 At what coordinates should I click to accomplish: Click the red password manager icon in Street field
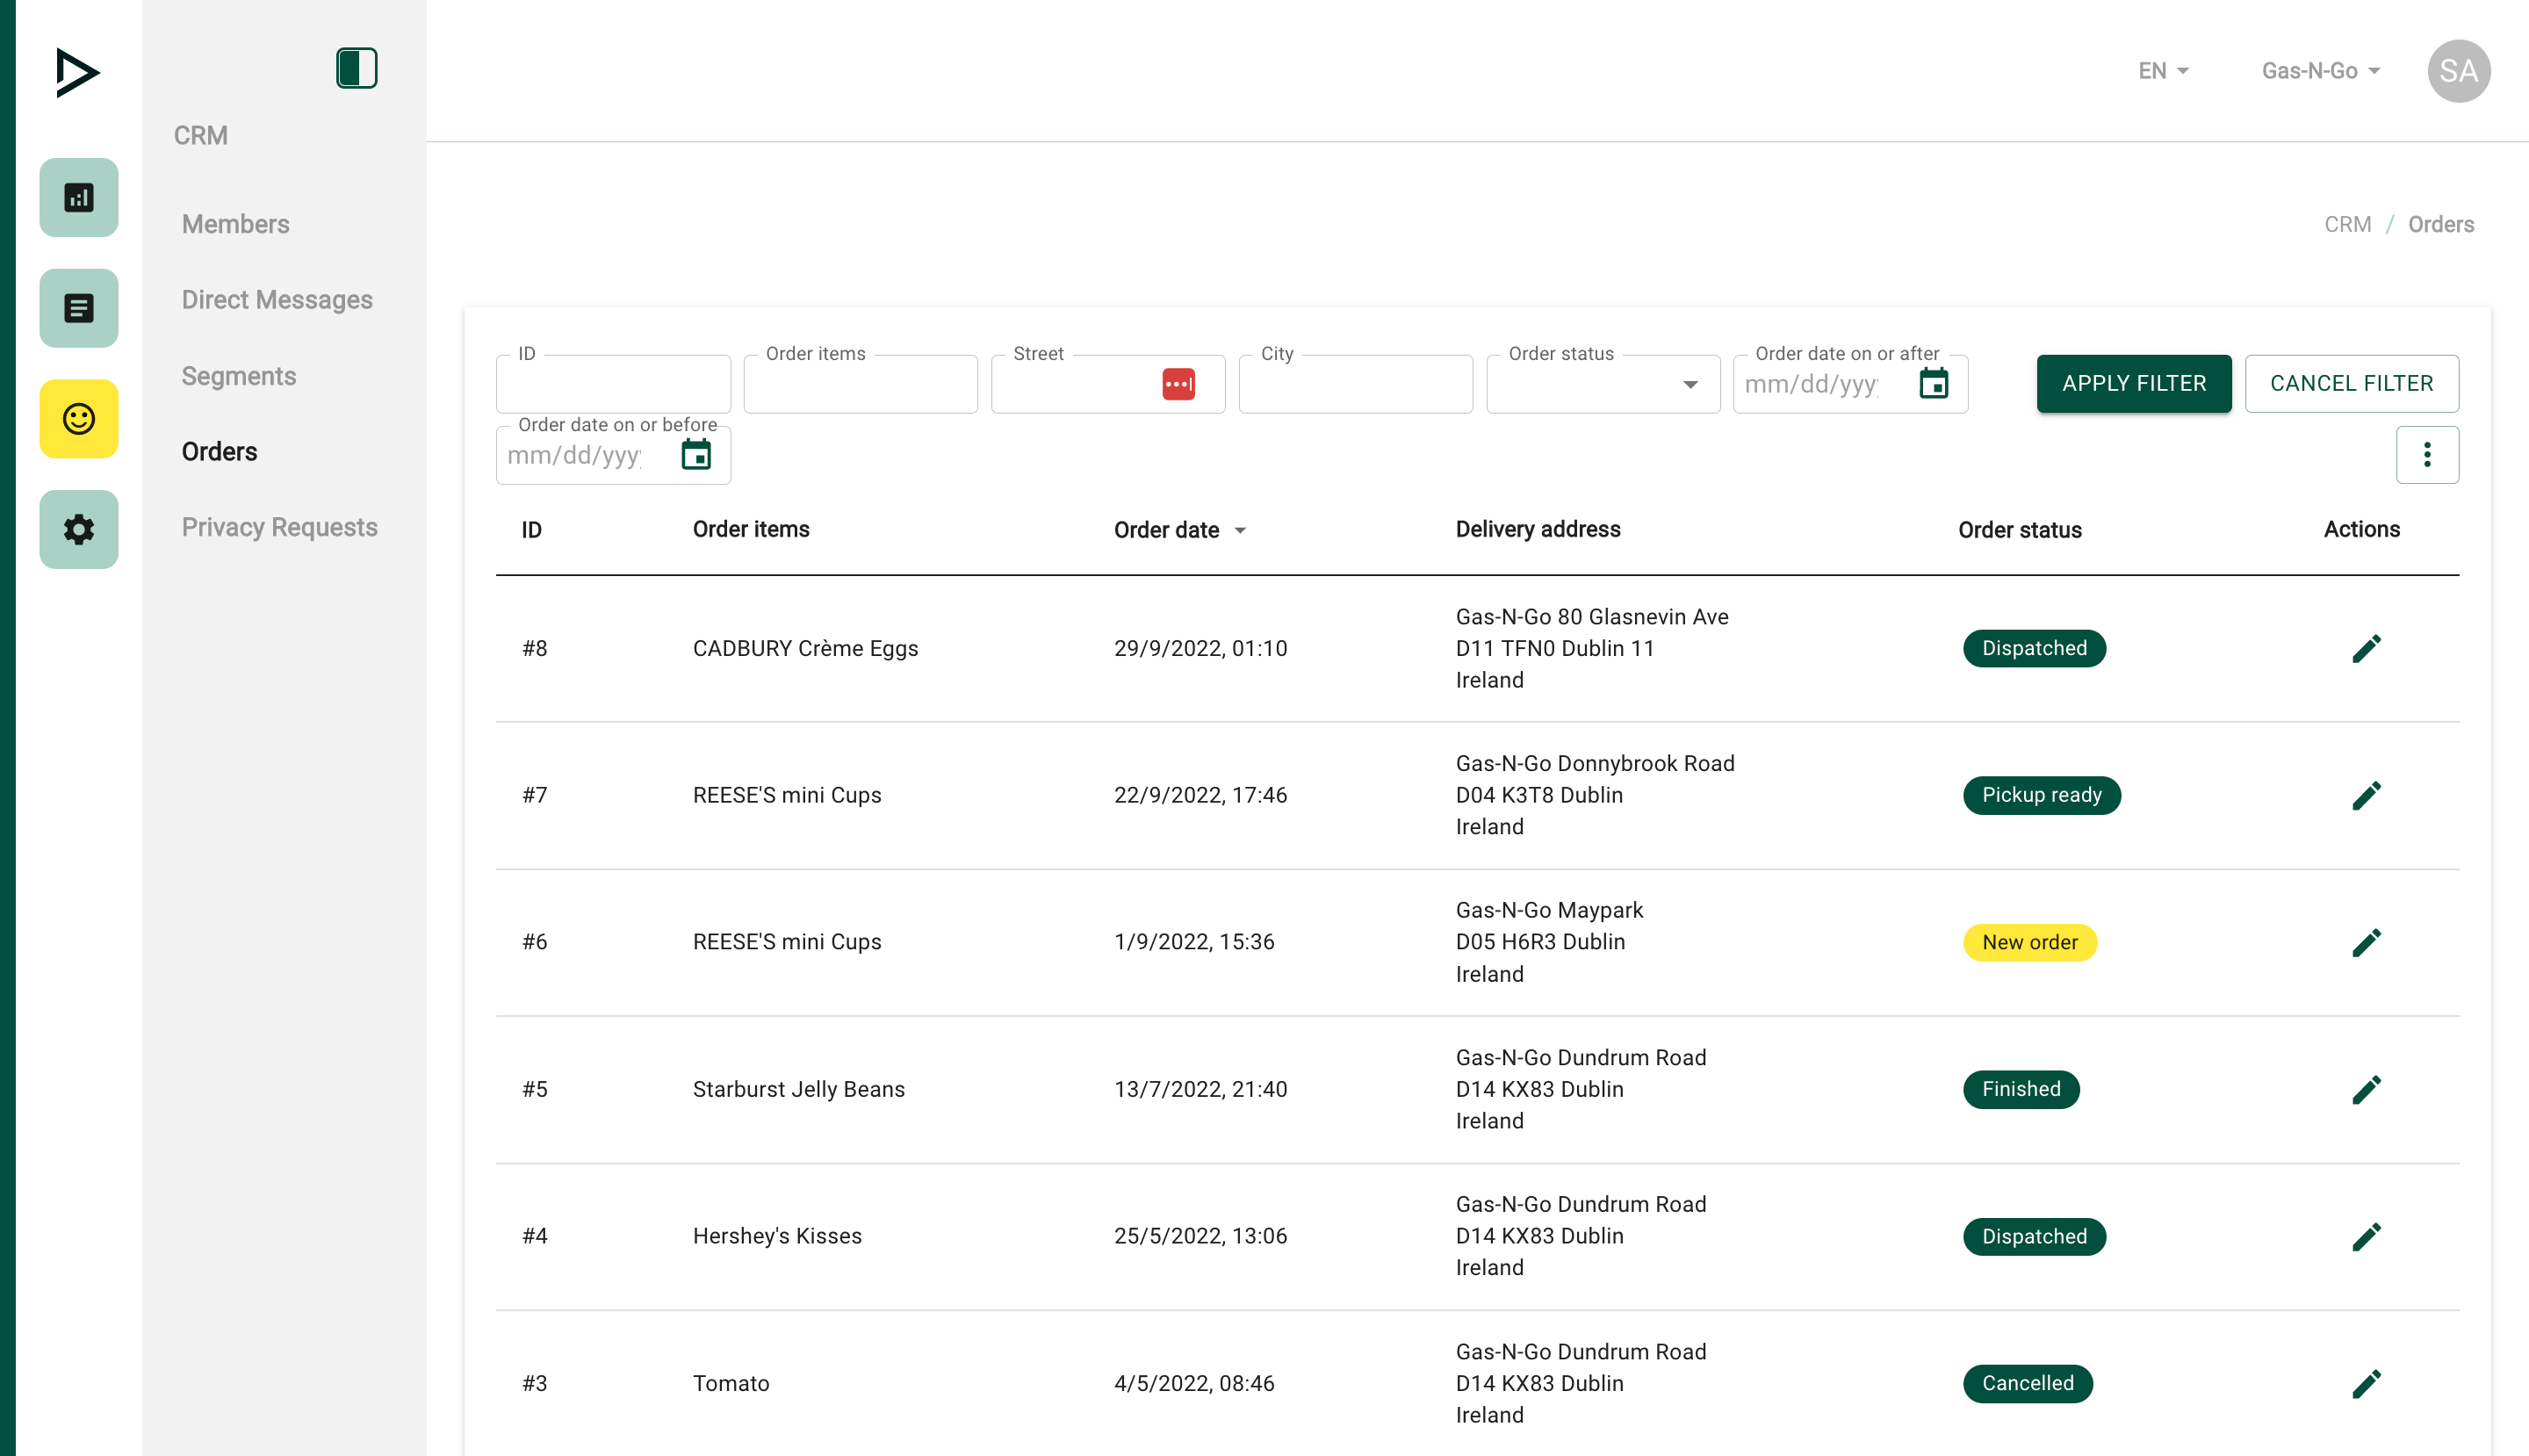pos(1178,384)
